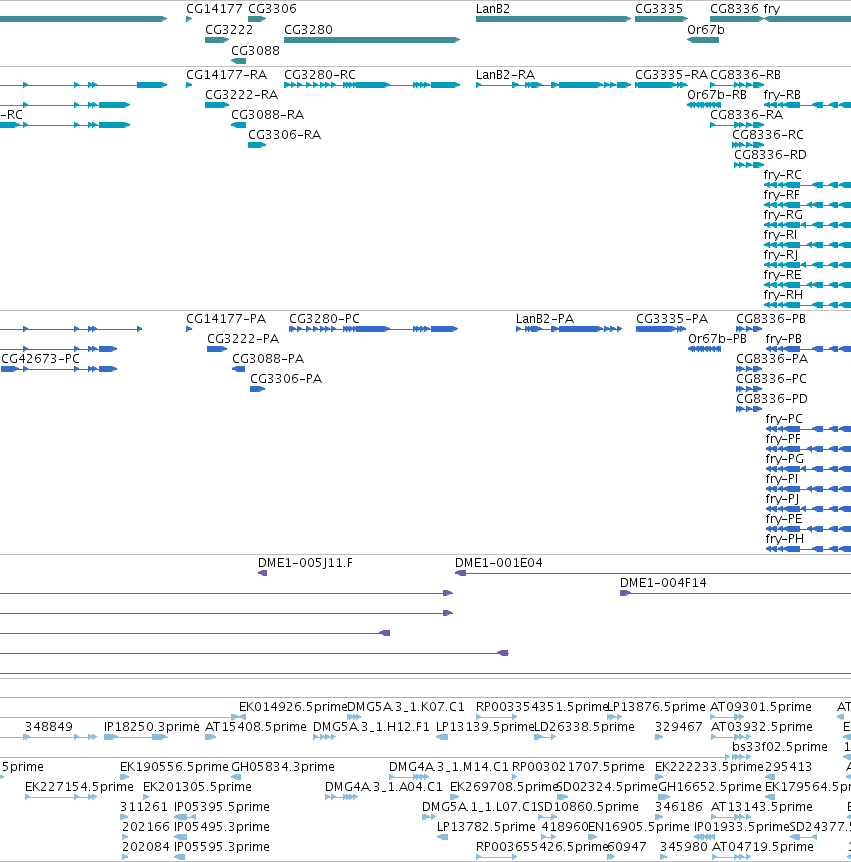Screen dimensions: 851x862
Task: Click EST bs33f02.5prime label
Action: [x=780, y=747]
